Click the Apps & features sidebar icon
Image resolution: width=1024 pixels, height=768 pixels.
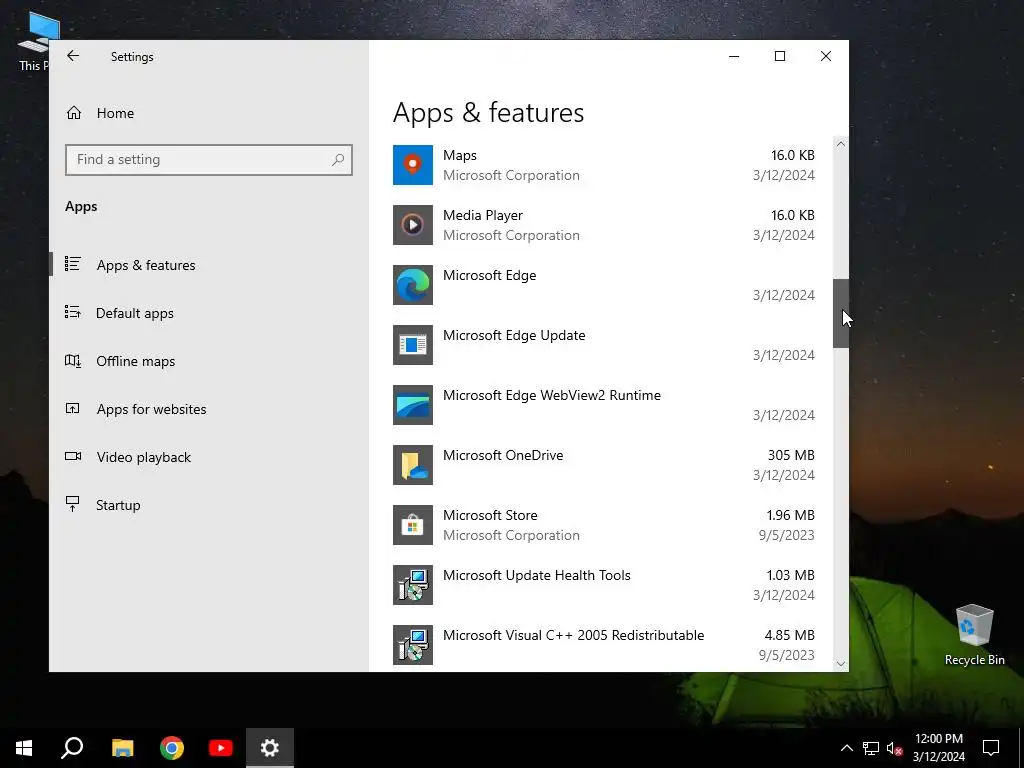(x=72, y=264)
